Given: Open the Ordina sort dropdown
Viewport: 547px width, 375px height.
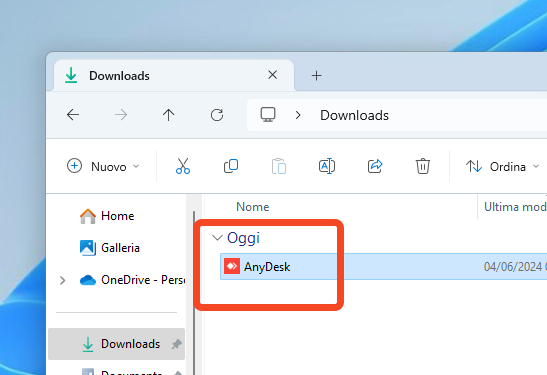Looking at the screenshot, I should coord(502,167).
